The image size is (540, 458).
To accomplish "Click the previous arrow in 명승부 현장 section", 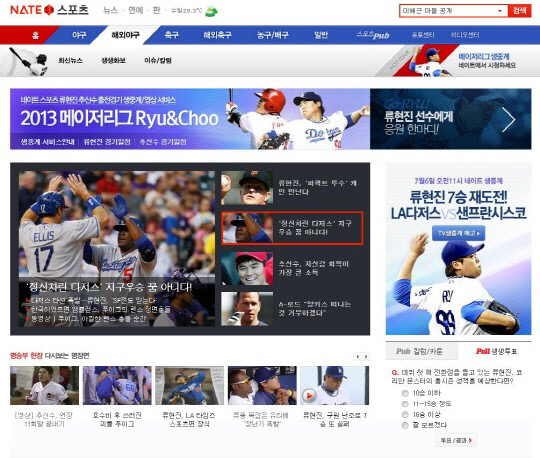I will pos(357,356).
